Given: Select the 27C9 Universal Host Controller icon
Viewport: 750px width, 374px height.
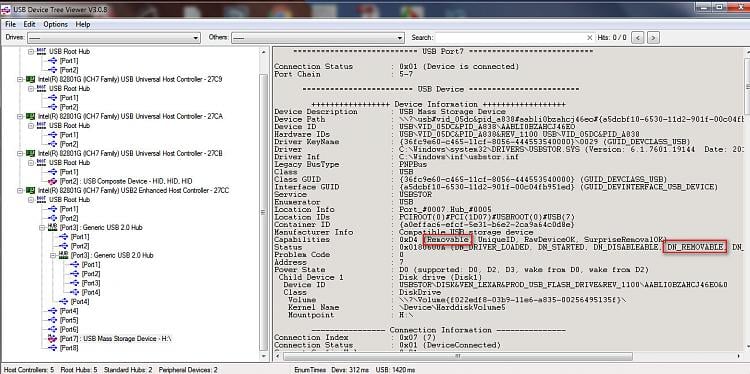Looking at the screenshot, I should point(30,79).
